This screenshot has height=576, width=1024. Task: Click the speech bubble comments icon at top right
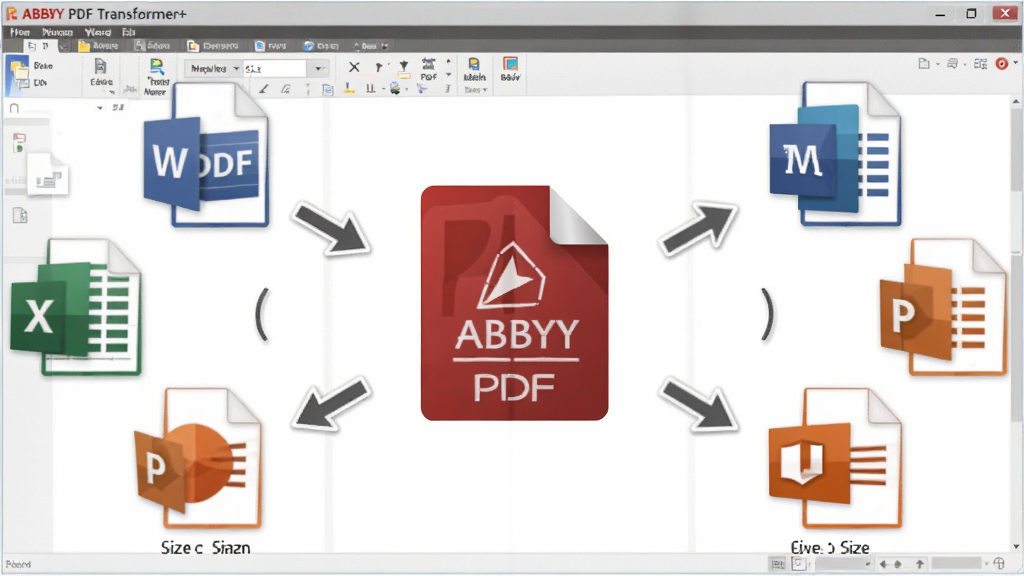tap(953, 63)
